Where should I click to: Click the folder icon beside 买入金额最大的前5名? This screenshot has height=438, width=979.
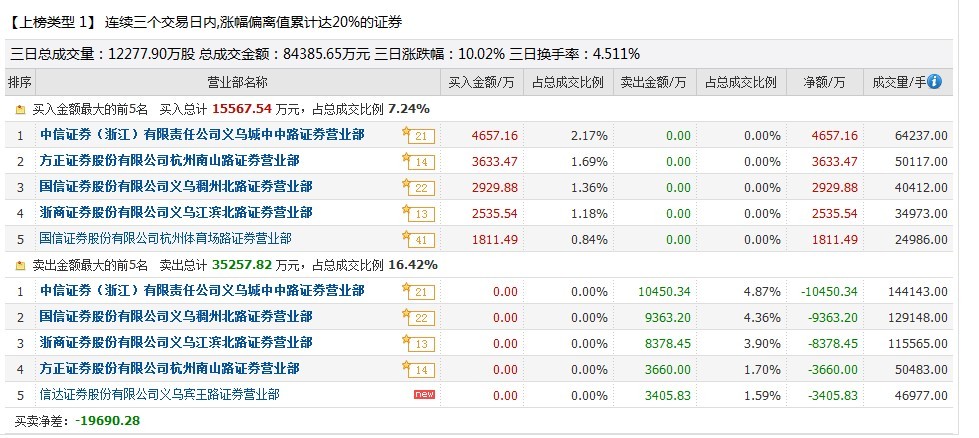click(20, 109)
